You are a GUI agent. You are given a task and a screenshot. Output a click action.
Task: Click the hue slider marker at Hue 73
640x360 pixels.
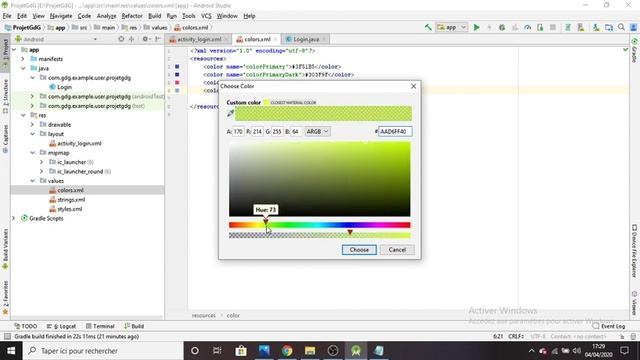point(266,222)
